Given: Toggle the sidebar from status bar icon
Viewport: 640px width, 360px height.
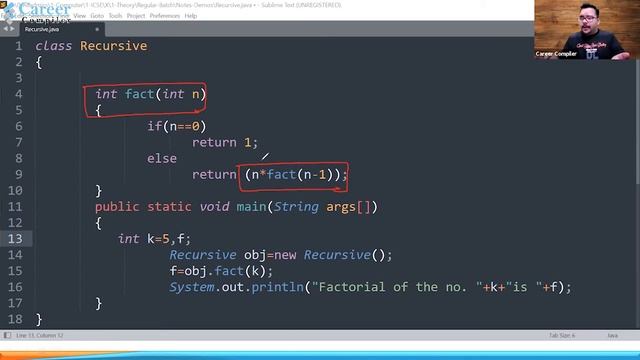Looking at the screenshot, I should tap(7, 335).
